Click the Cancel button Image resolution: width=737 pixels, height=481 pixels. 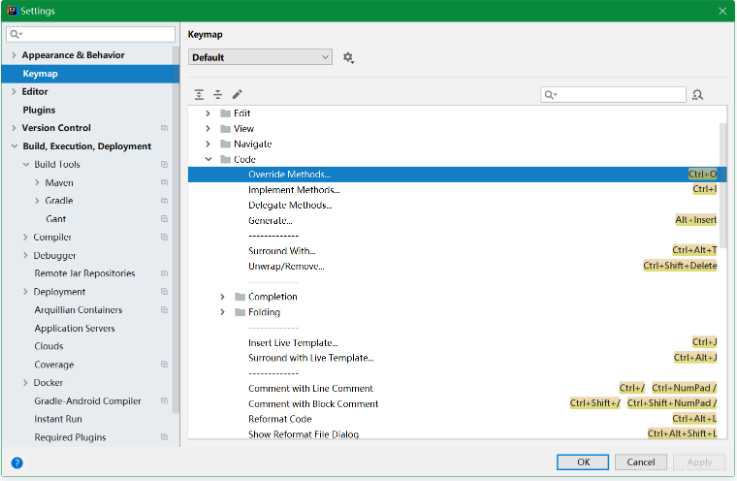[x=641, y=462]
